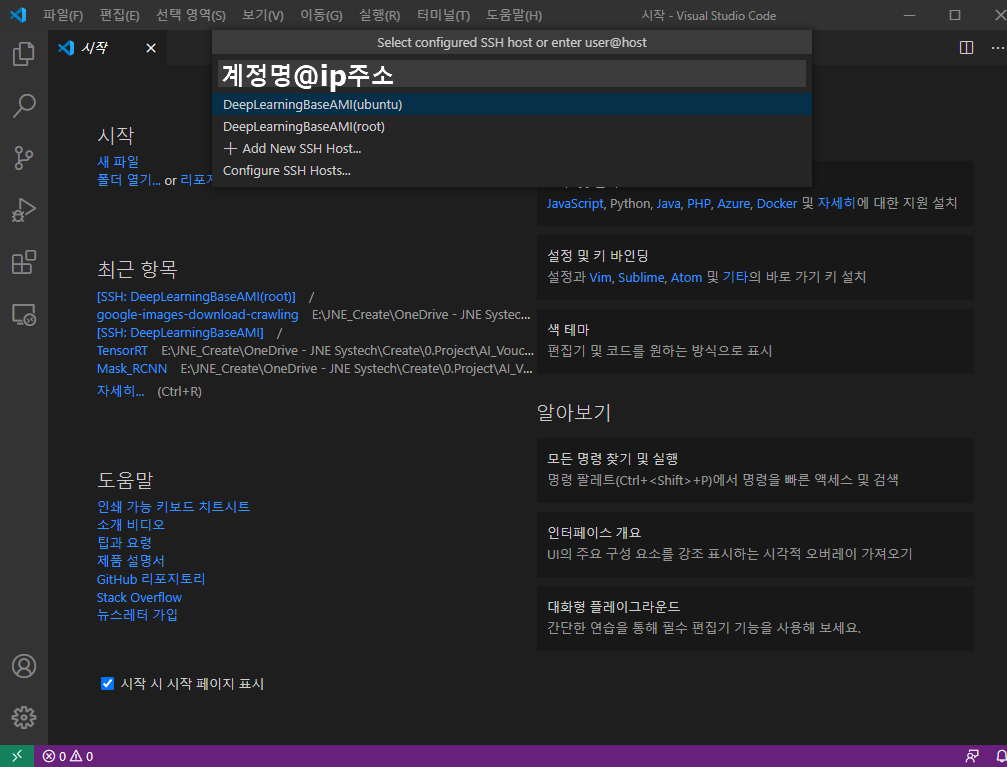Image resolution: width=1007 pixels, height=767 pixels.
Task: Select DeepLearningBaseAMI(ubuntu) host
Action: pos(512,104)
